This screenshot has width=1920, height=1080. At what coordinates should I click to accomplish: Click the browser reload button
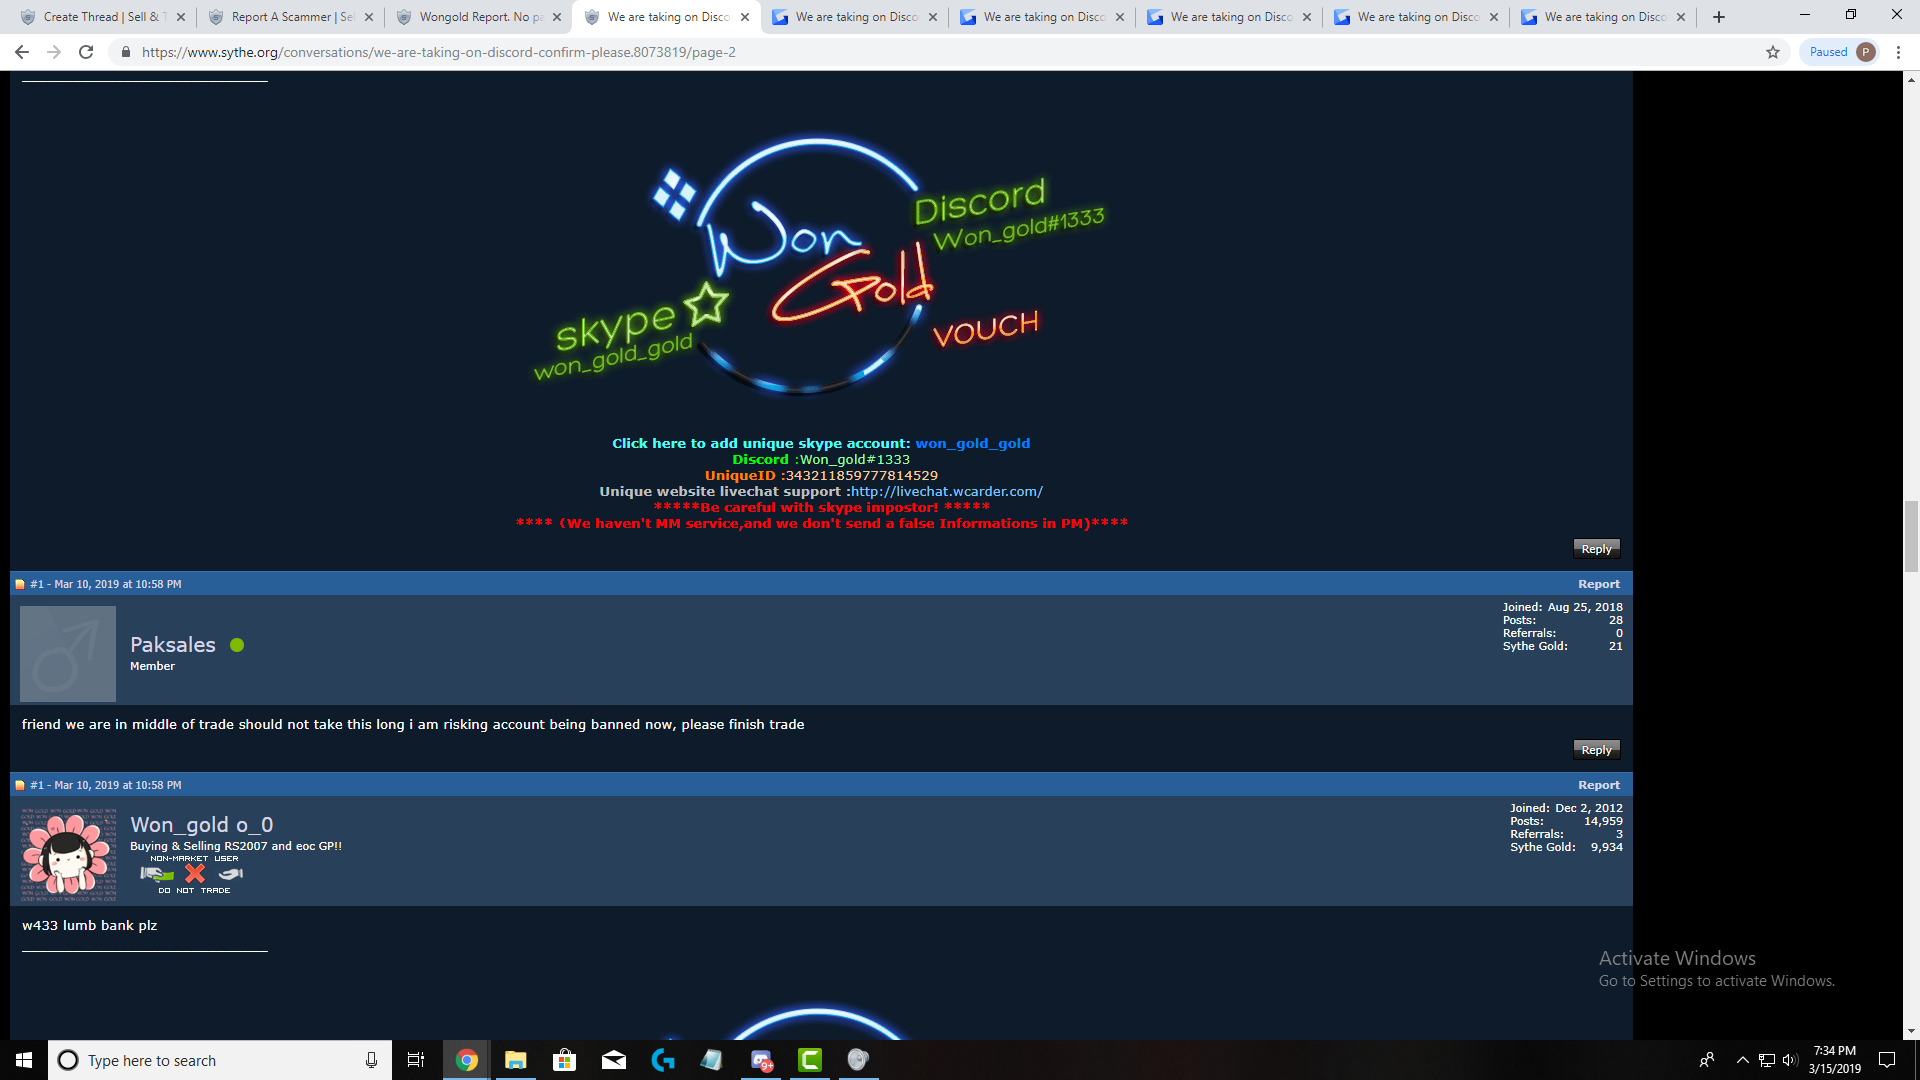point(86,52)
